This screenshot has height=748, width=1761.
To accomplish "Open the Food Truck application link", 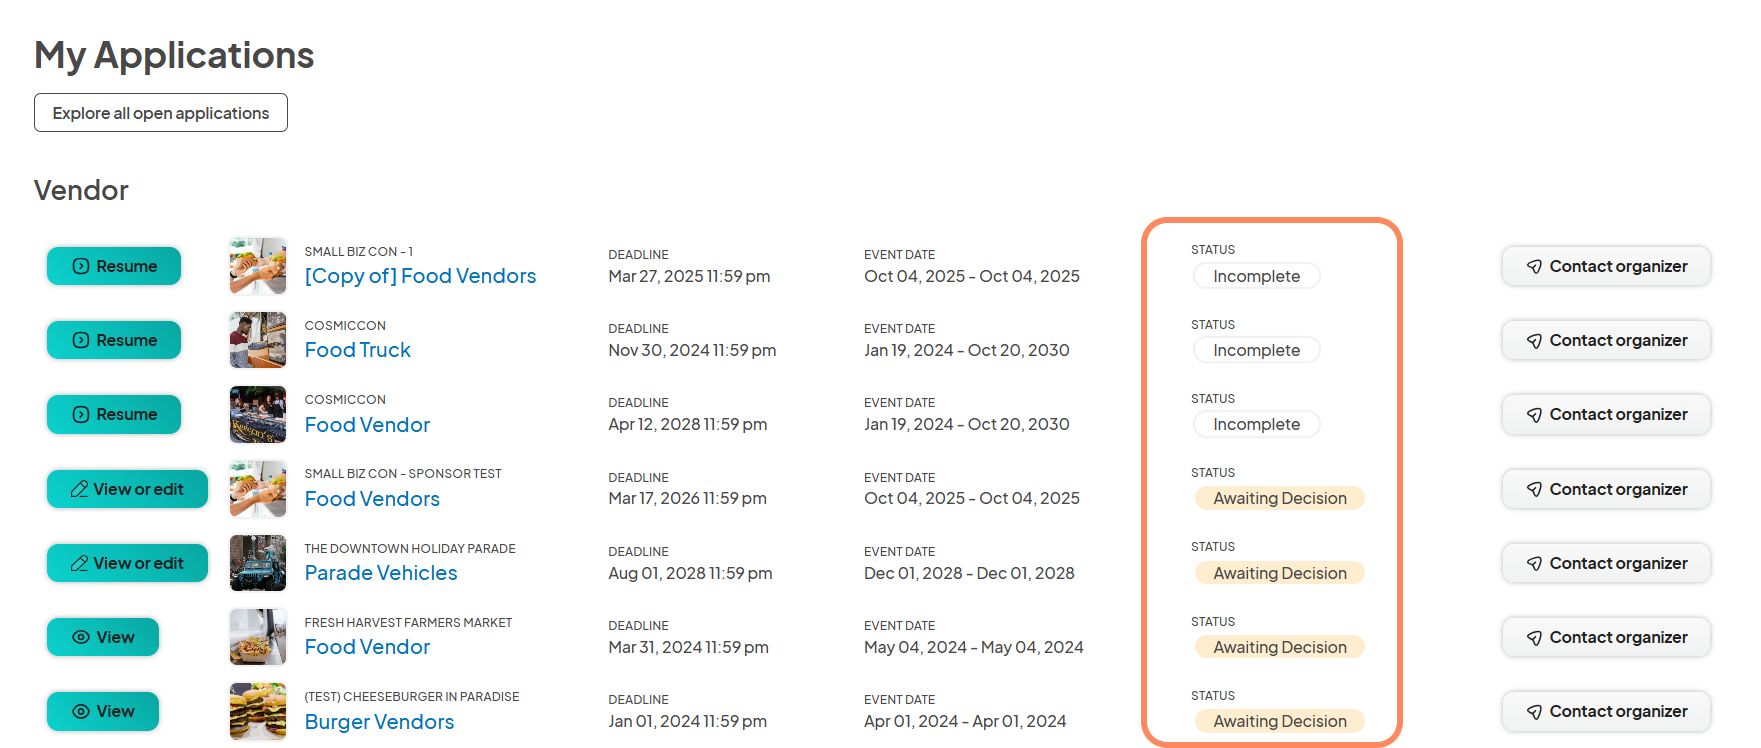I will (x=357, y=350).
